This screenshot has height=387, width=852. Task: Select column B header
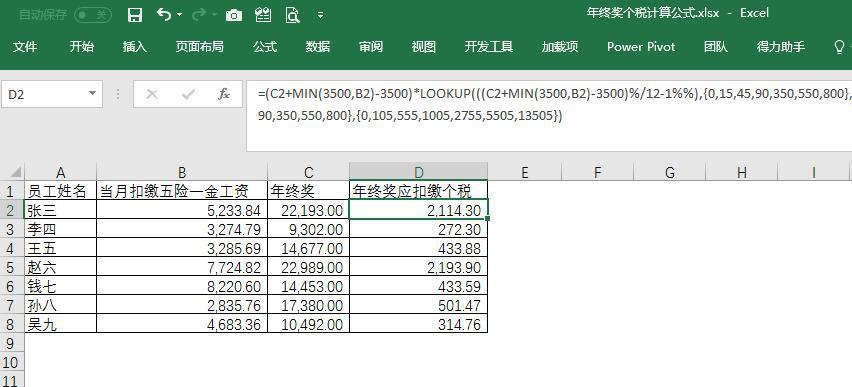tap(182, 172)
